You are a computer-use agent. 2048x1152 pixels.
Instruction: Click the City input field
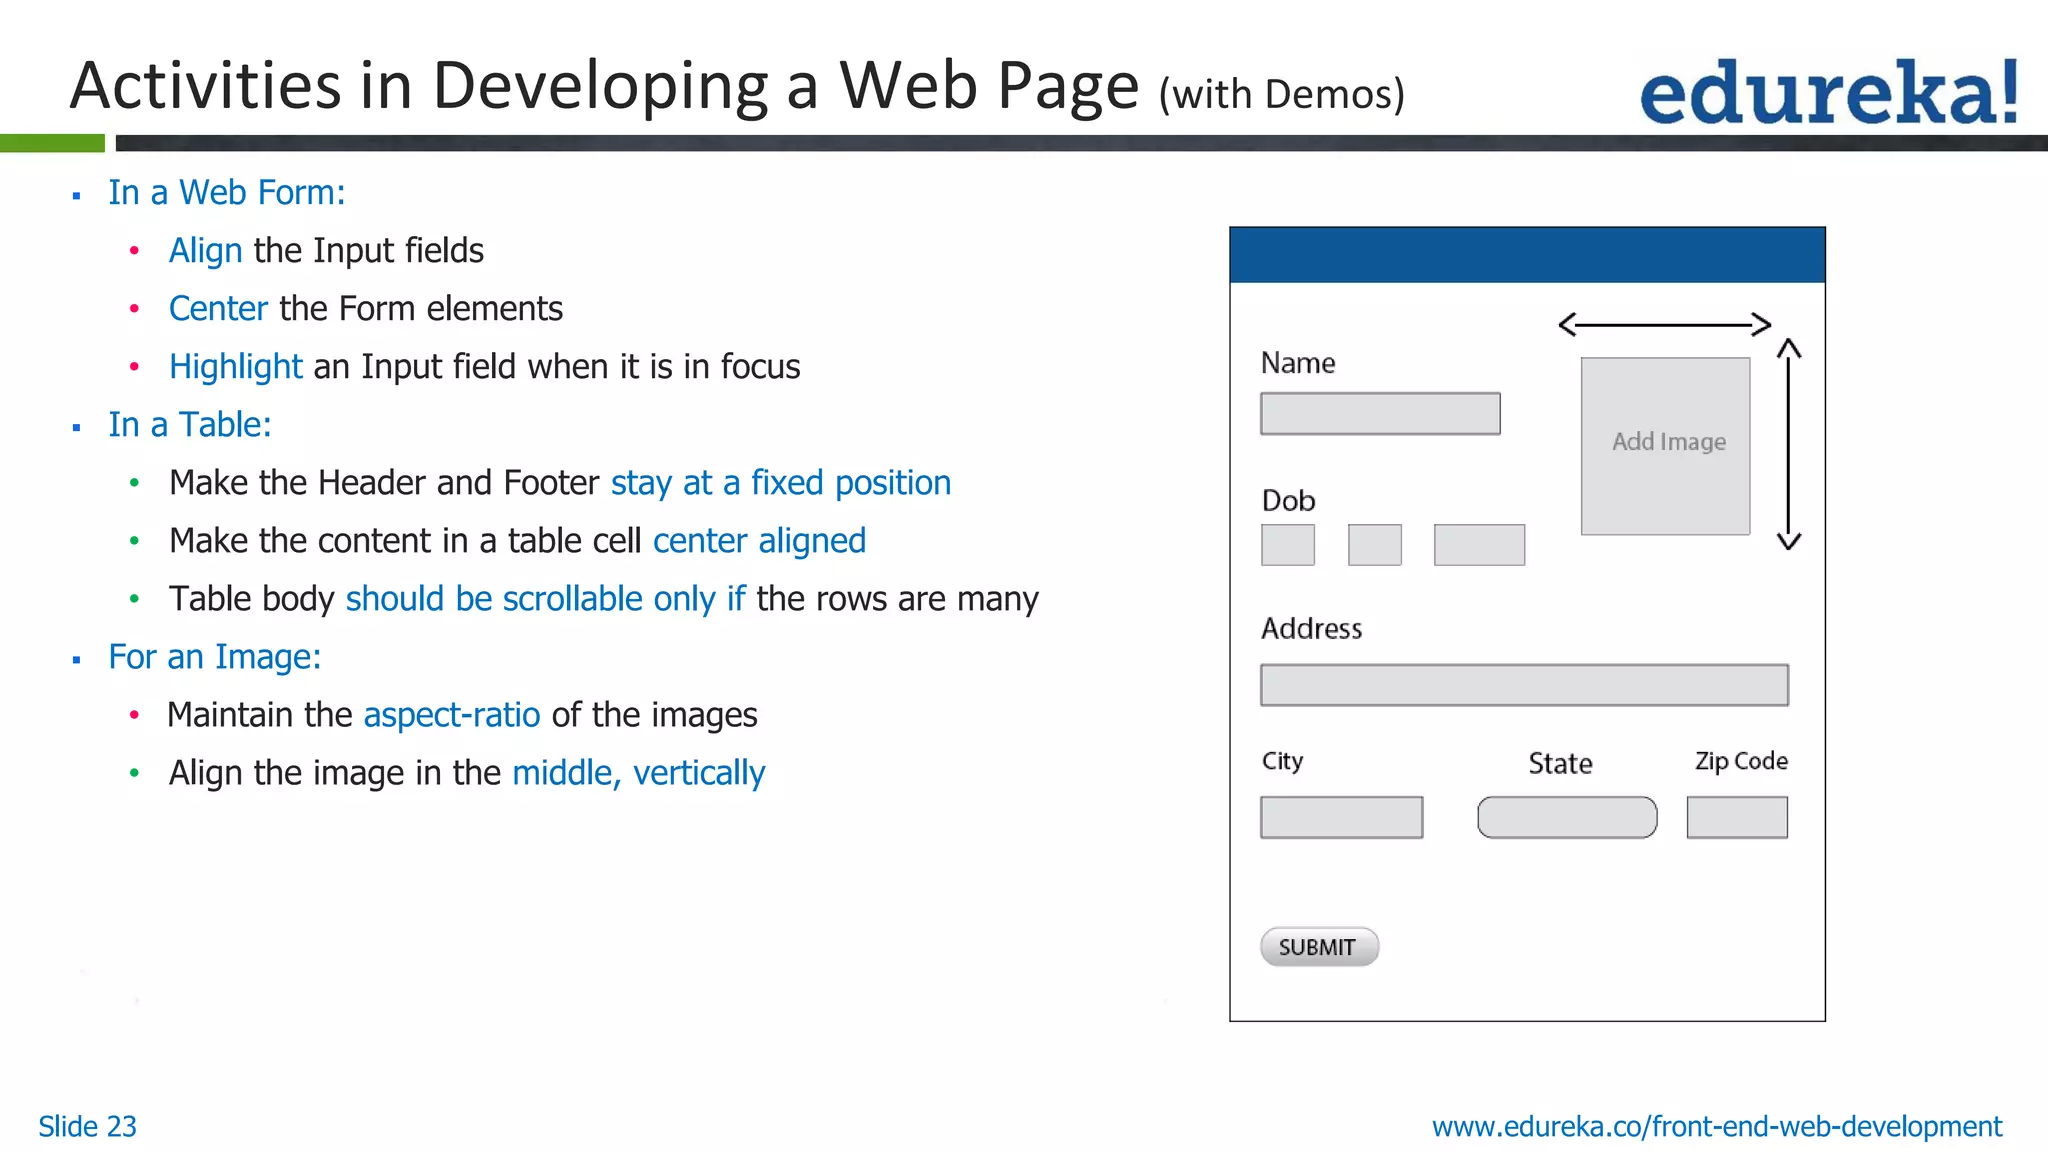1341,817
